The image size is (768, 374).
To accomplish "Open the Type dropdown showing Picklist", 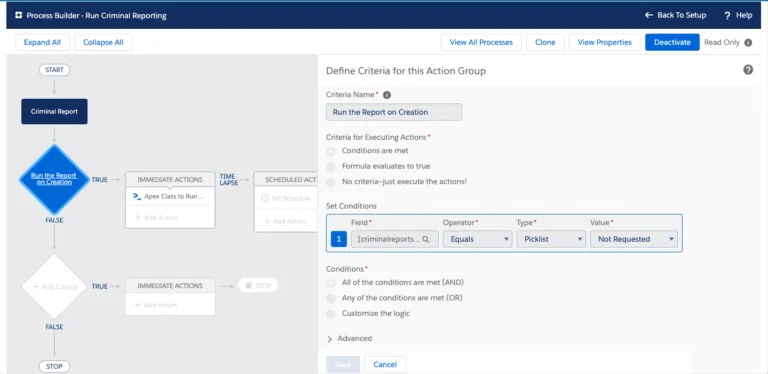I will tap(551, 239).
